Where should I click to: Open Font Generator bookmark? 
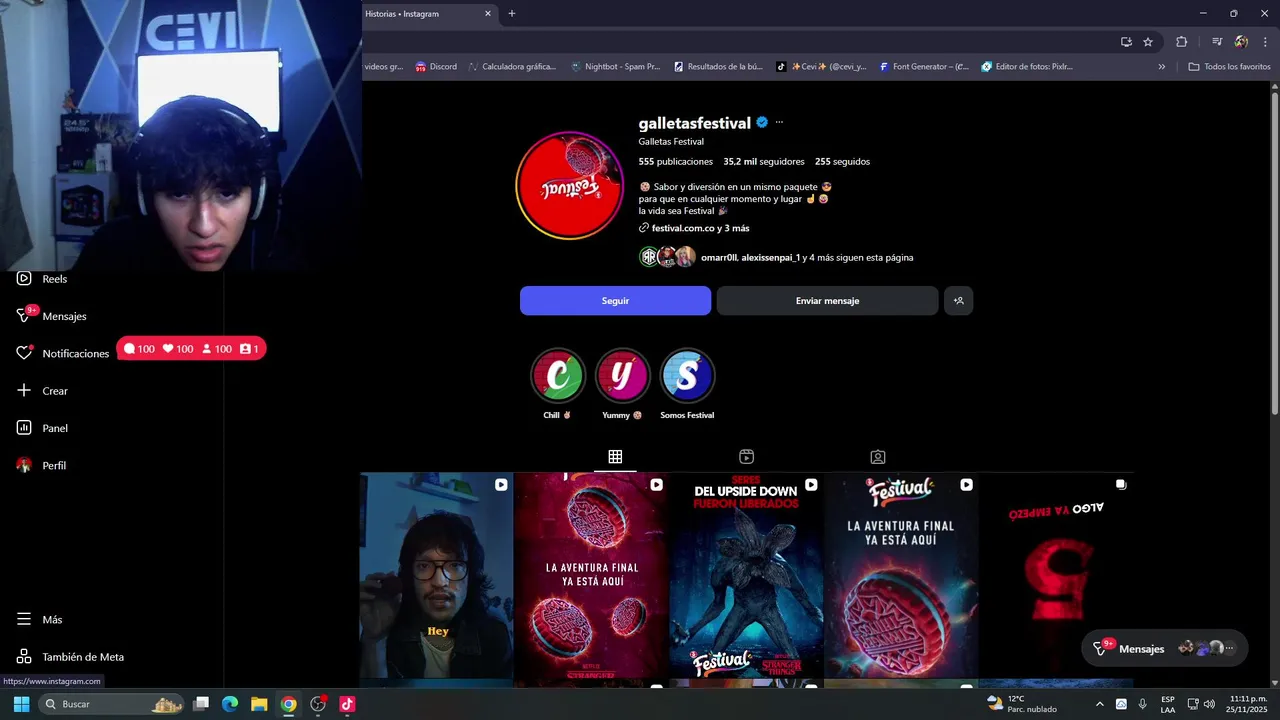tap(925, 67)
